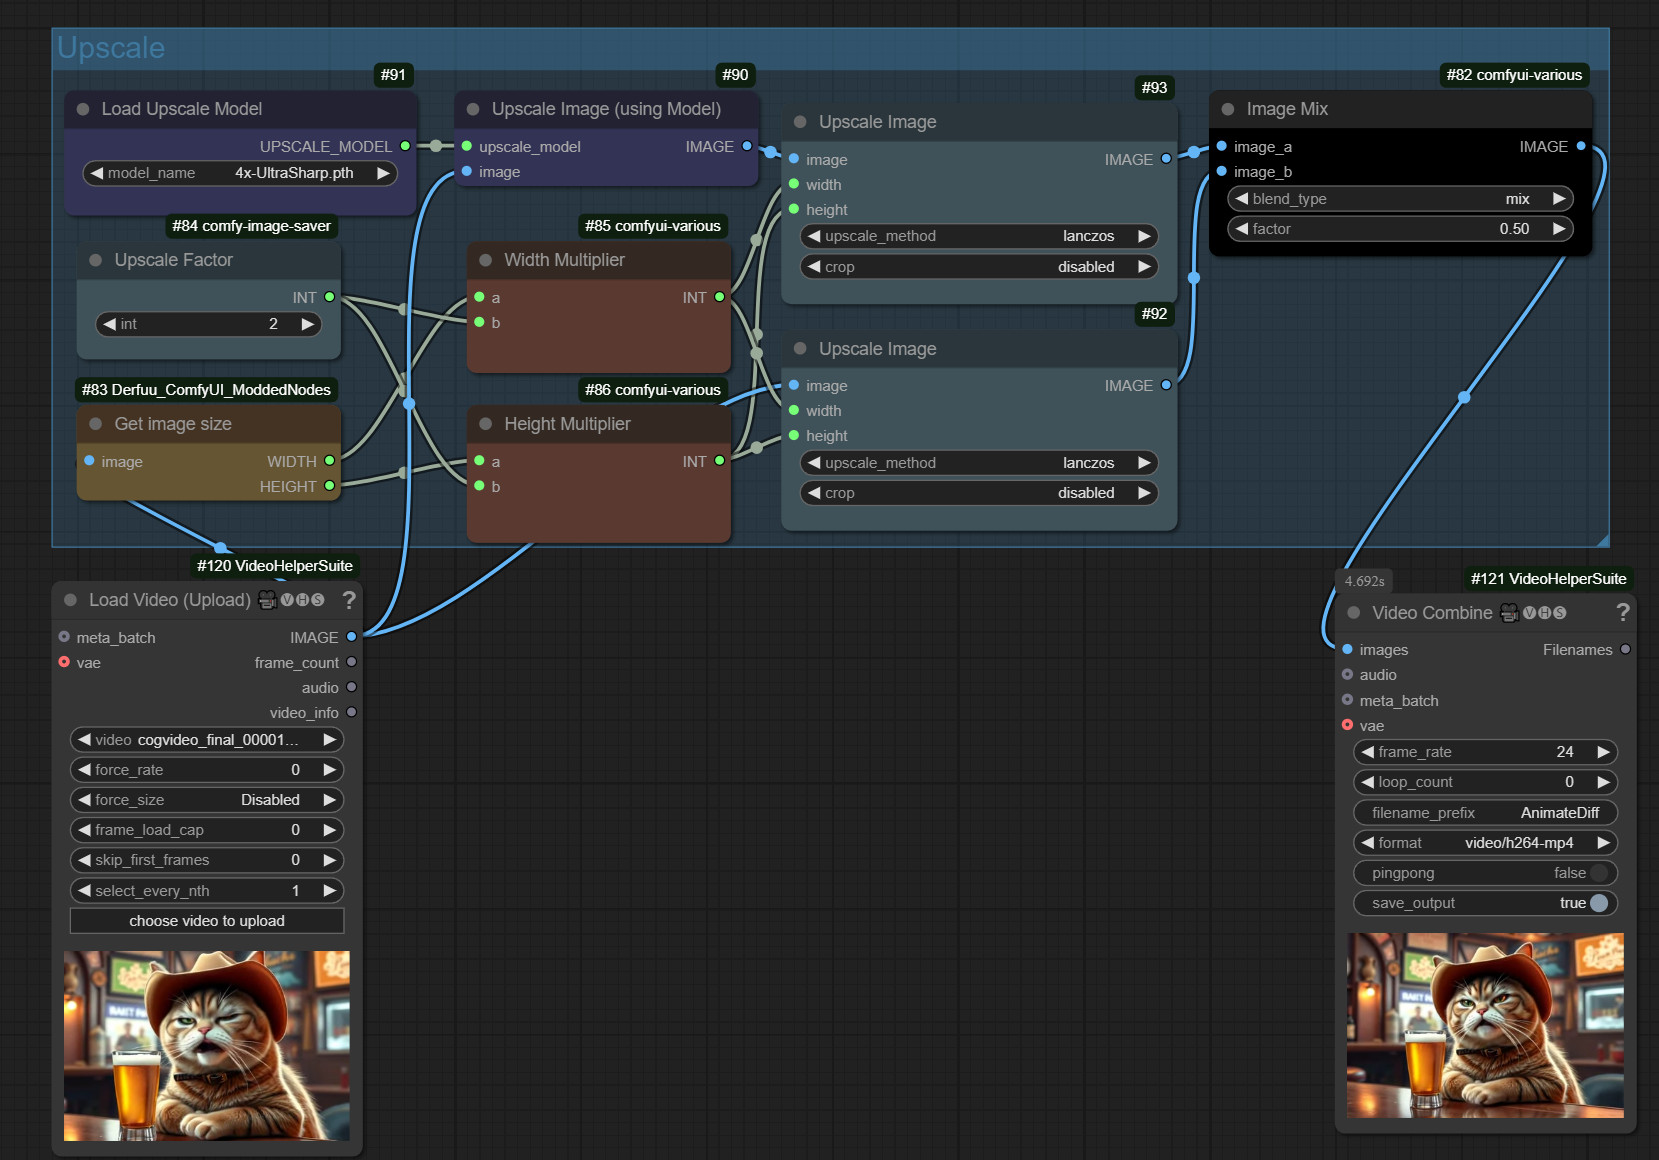Open blend_type dropdown in Image Mix
Image resolution: width=1659 pixels, height=1160 pixels.
tap(1400, 199)
